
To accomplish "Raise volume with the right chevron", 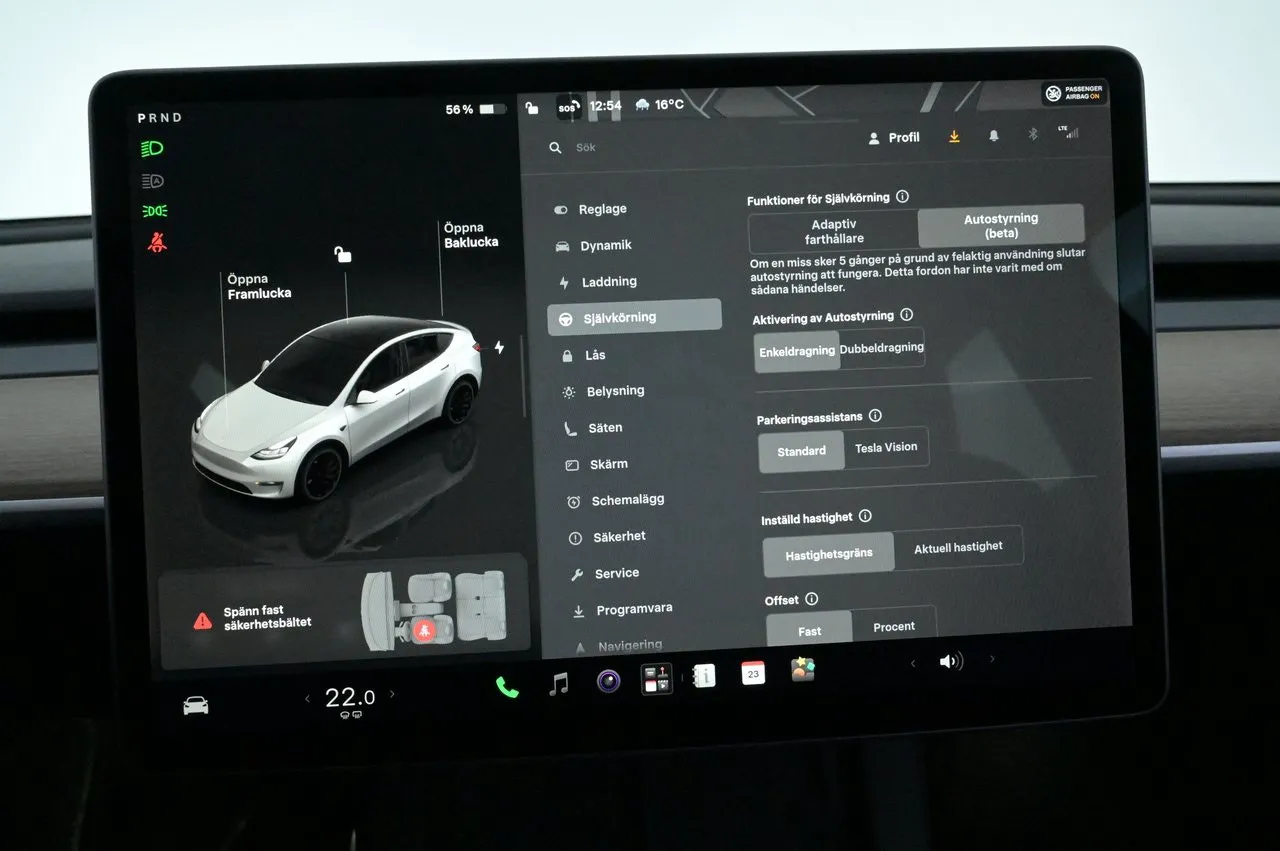I will [x=991, y=659].
